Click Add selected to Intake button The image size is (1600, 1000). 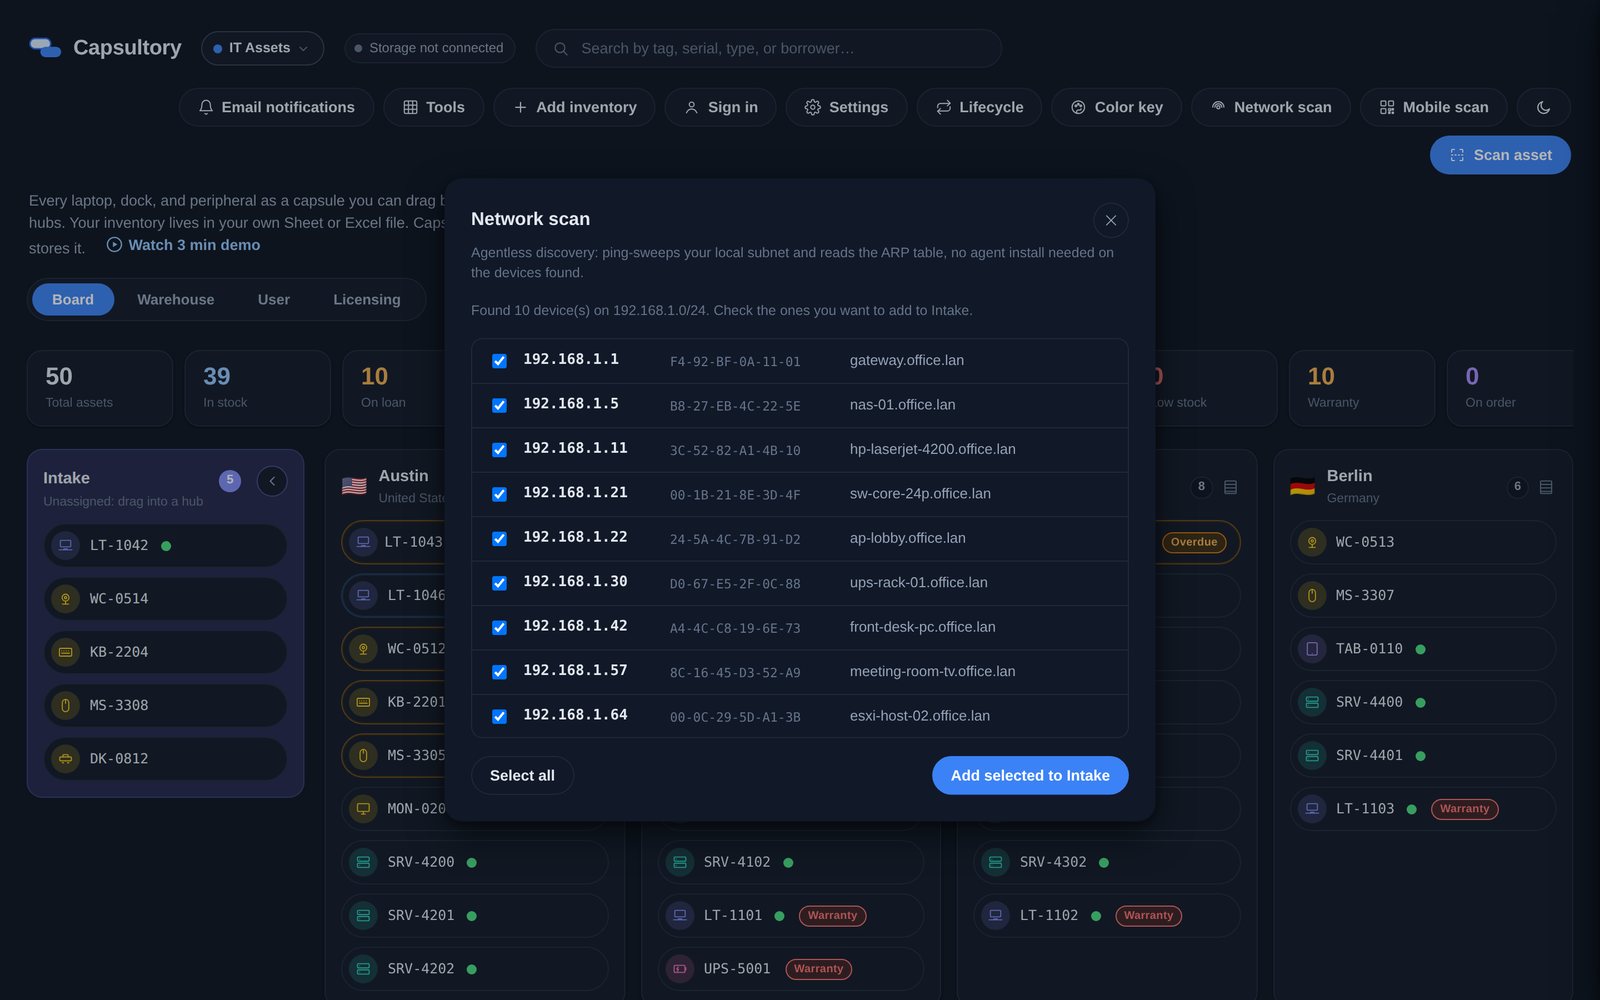click(1030, 775)
